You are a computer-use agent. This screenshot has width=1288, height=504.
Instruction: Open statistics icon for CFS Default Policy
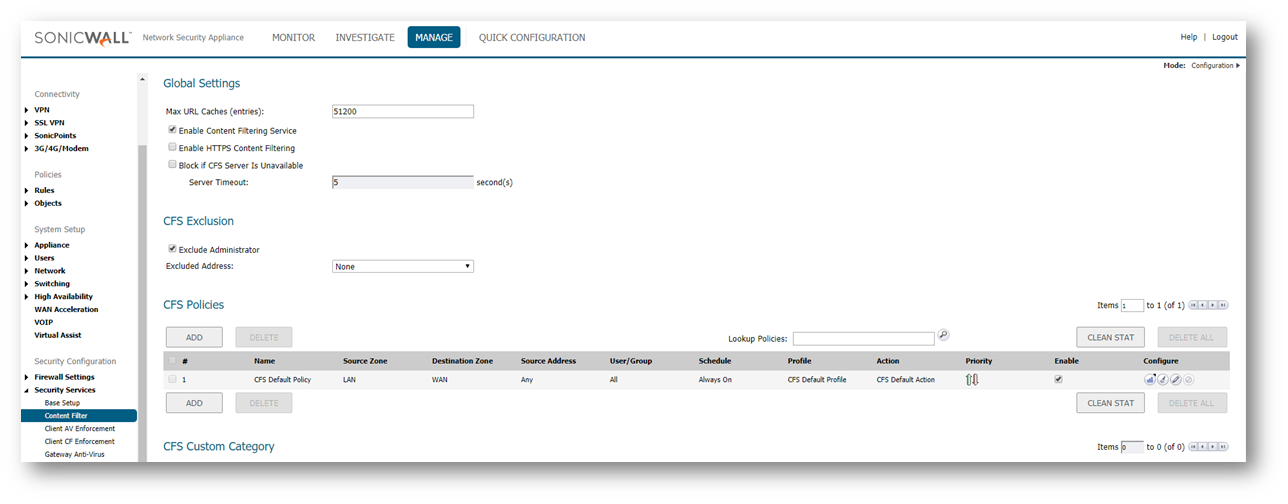click(x=1150, y=380)
